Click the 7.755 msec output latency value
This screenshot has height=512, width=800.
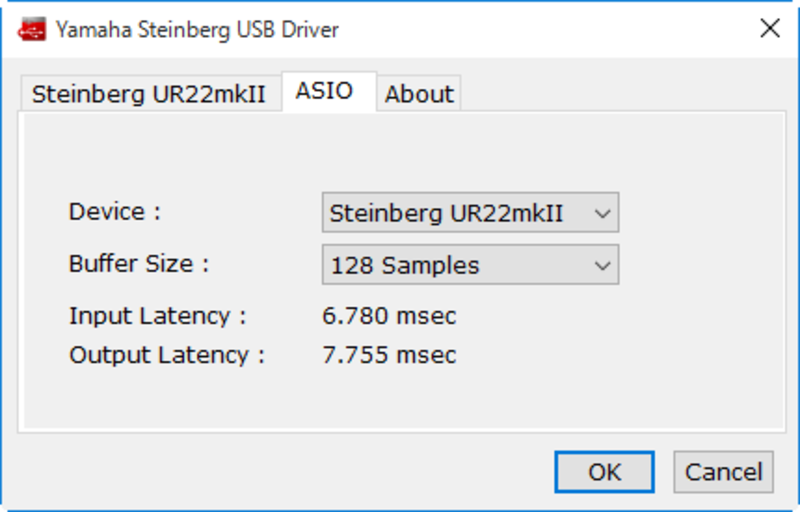(389, 355)
